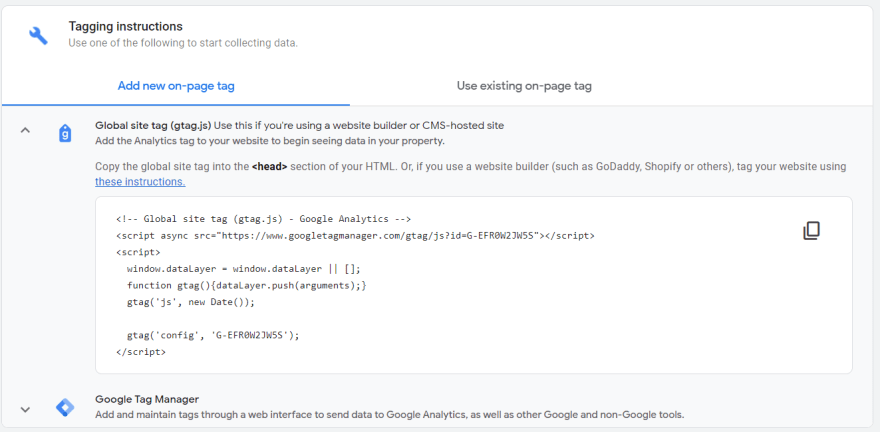Switch to Use existing on-page tag tab
This screenshot has width=880, height=432.
pyautogui.click(x=524, y=86)
